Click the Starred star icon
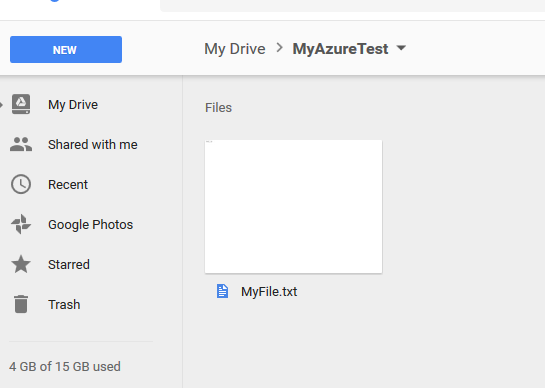 [x=21, y=264]
